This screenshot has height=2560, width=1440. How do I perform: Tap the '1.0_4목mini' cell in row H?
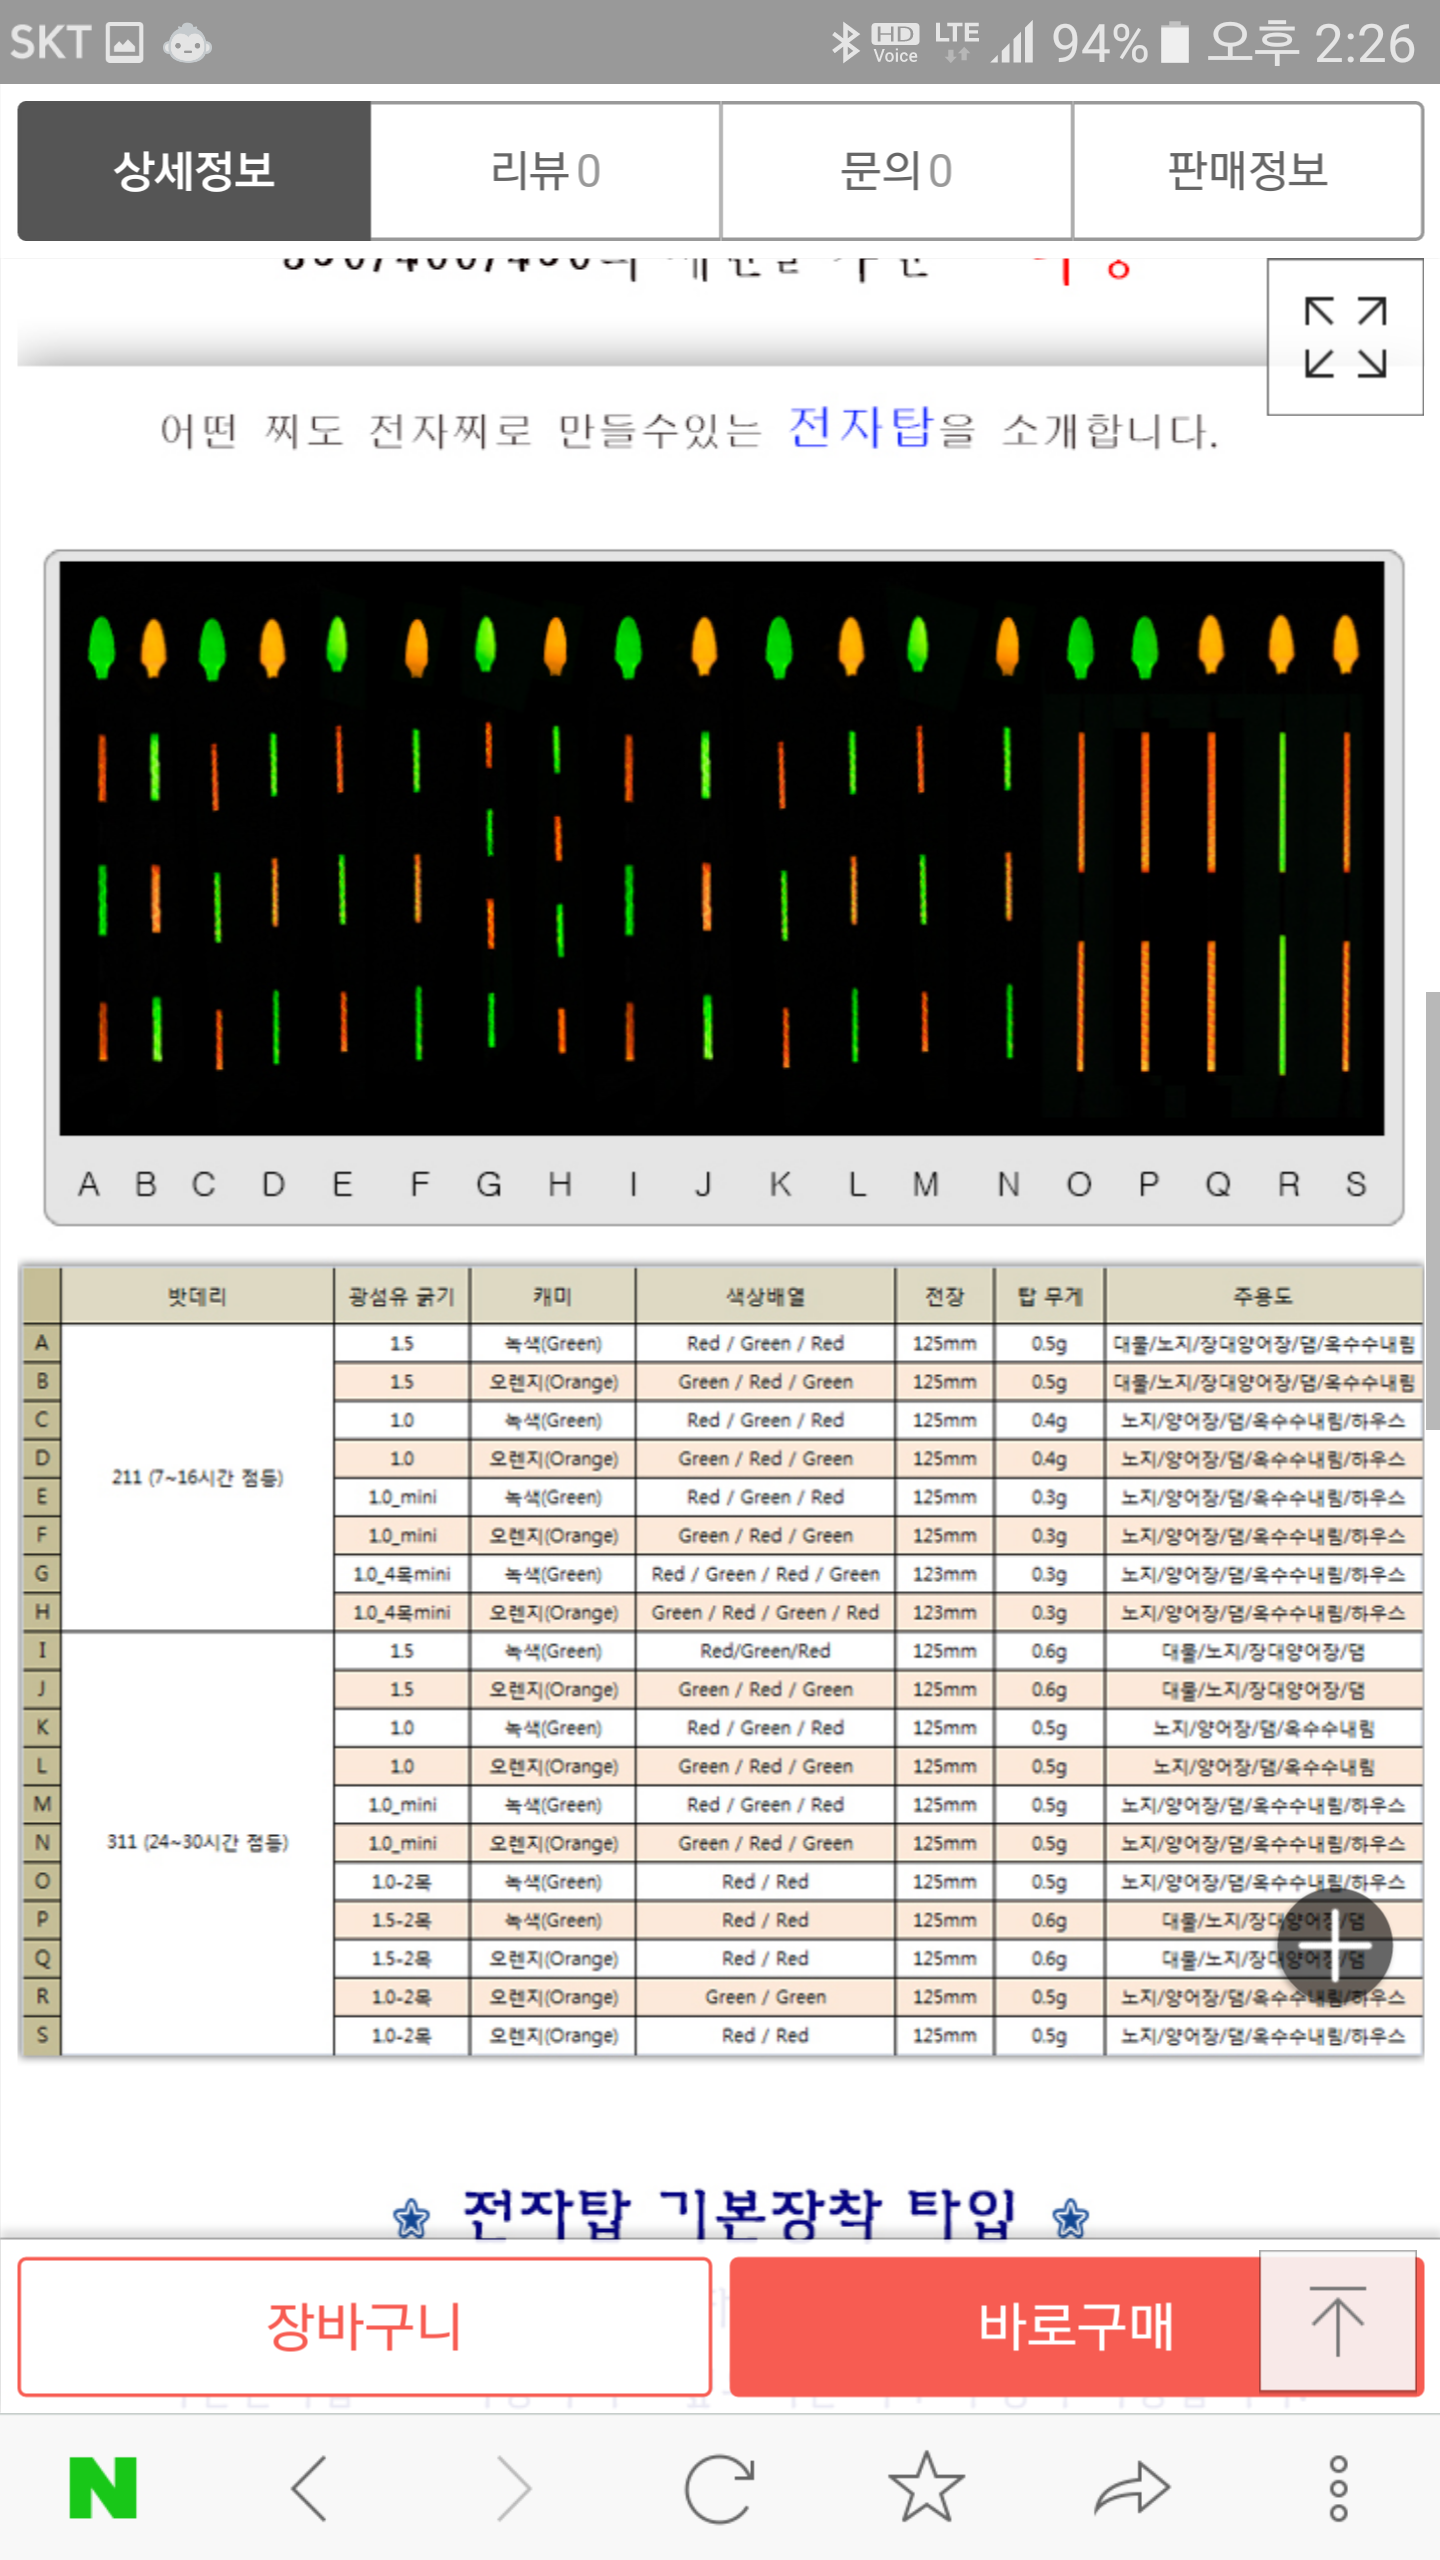click(x=401, y=1612)
